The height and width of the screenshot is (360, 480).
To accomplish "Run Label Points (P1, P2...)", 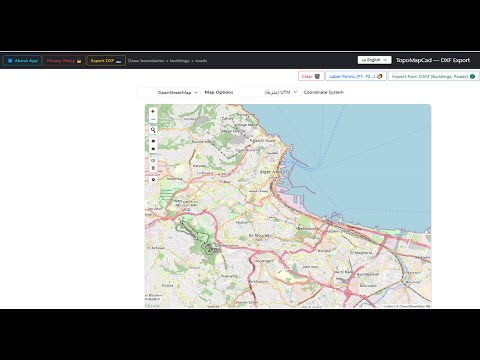I will (x=356, y=76).
